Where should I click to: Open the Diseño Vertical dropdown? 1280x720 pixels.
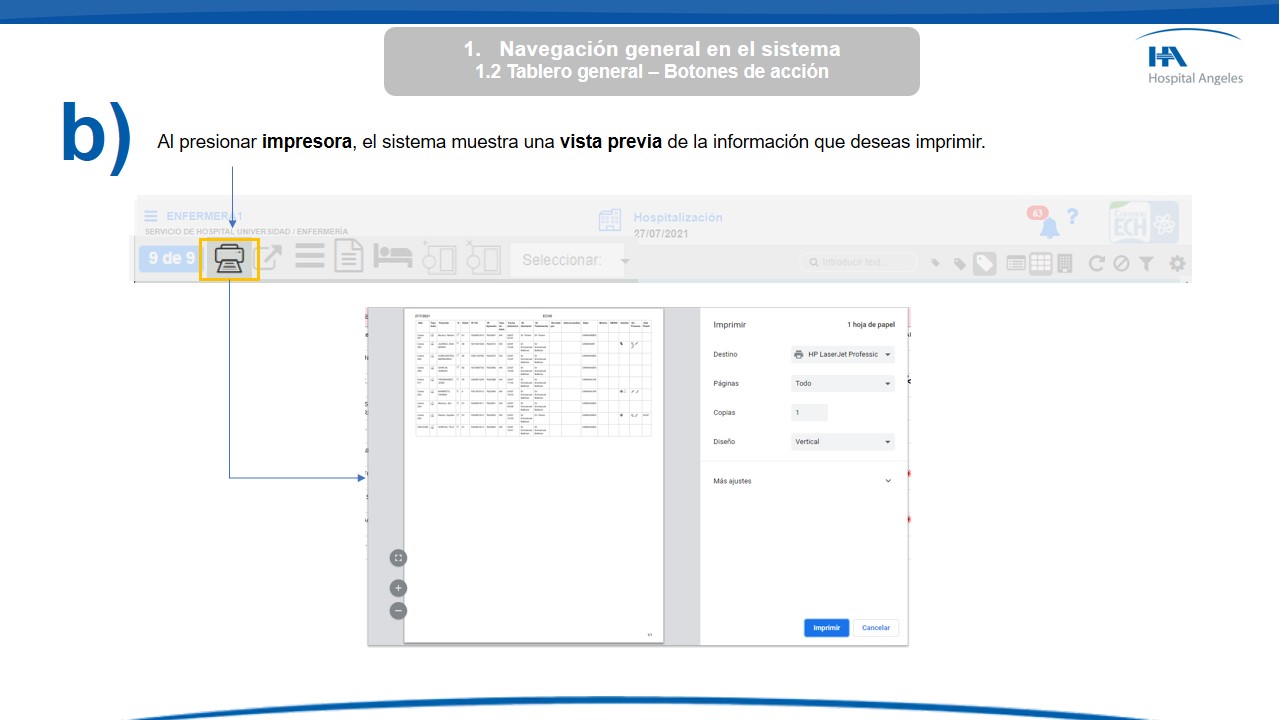tap(842, 441)
